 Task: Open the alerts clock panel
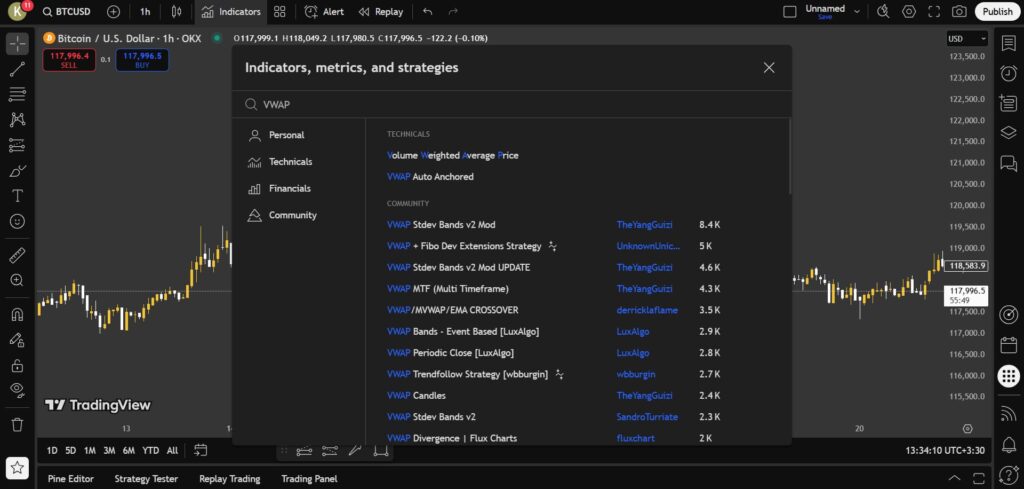tap(1008, 72)
